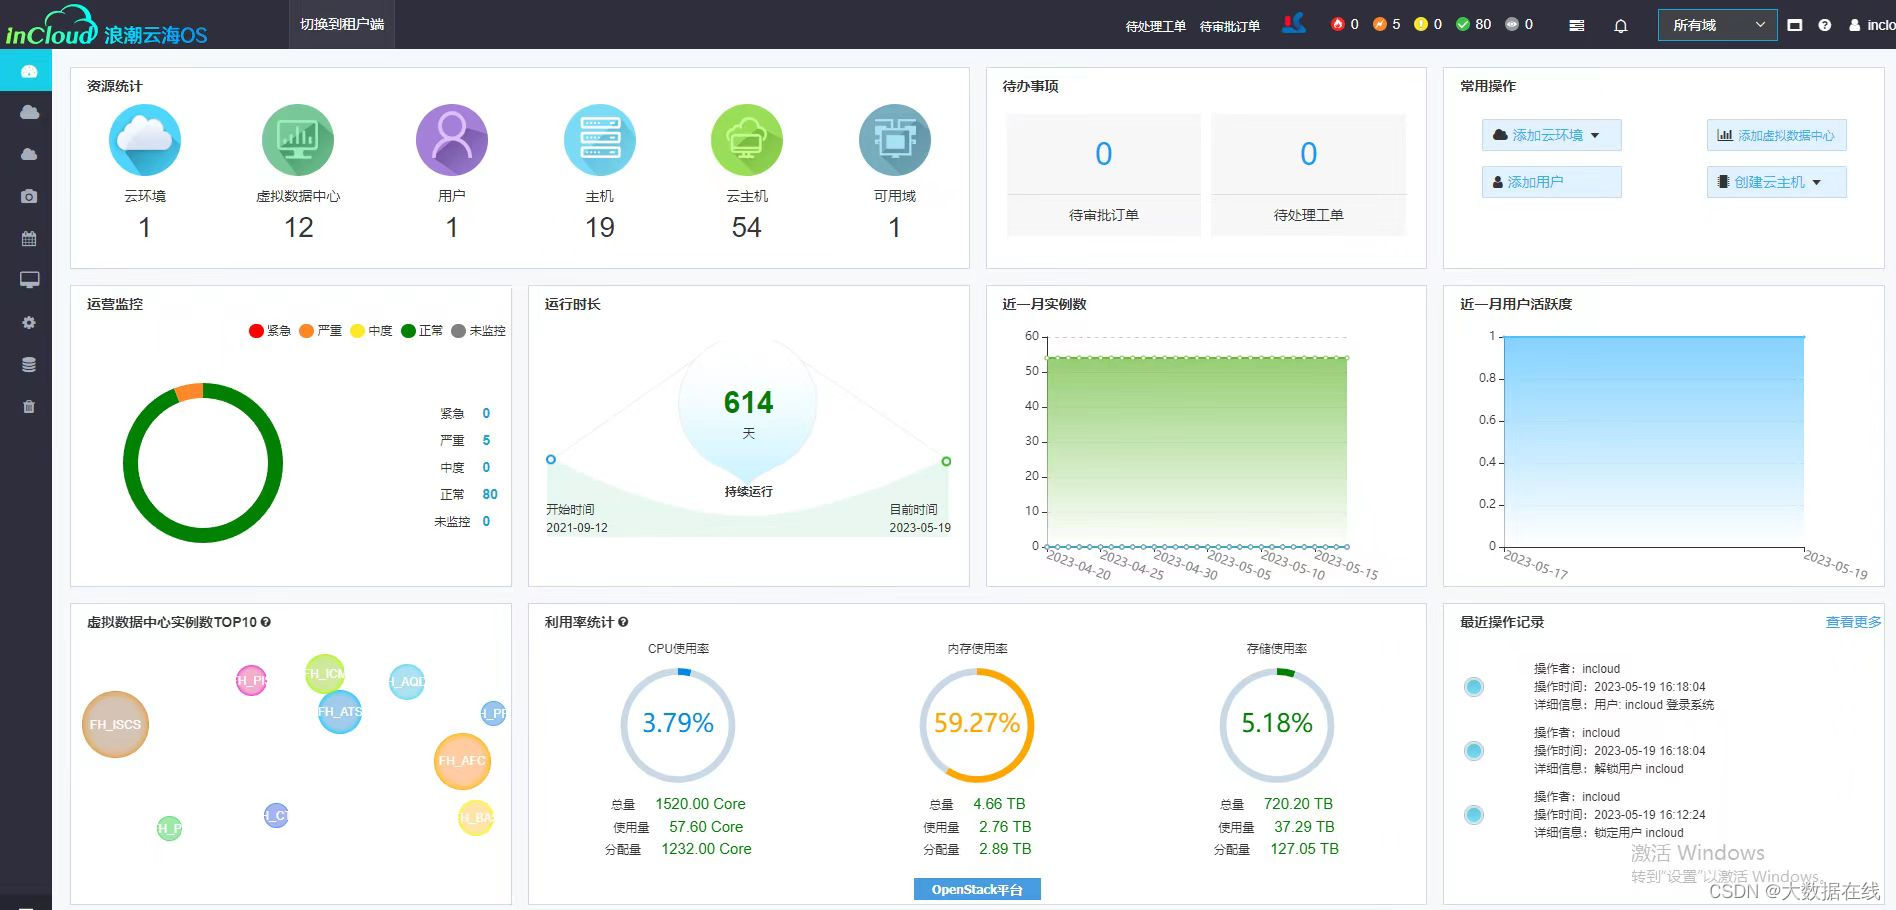1896x910 pixels.
Task: Click the 存储使用率 5.18% gauge
Action: click(x=1277, y=725)
